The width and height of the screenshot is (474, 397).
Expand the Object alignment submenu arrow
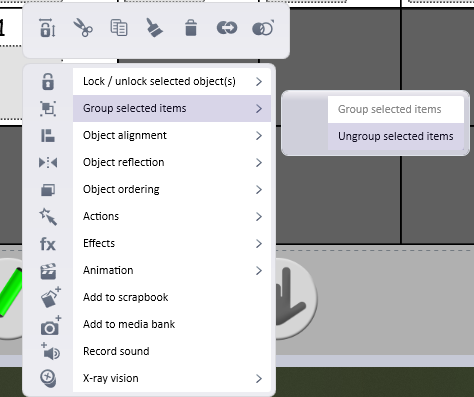[259, 135]
